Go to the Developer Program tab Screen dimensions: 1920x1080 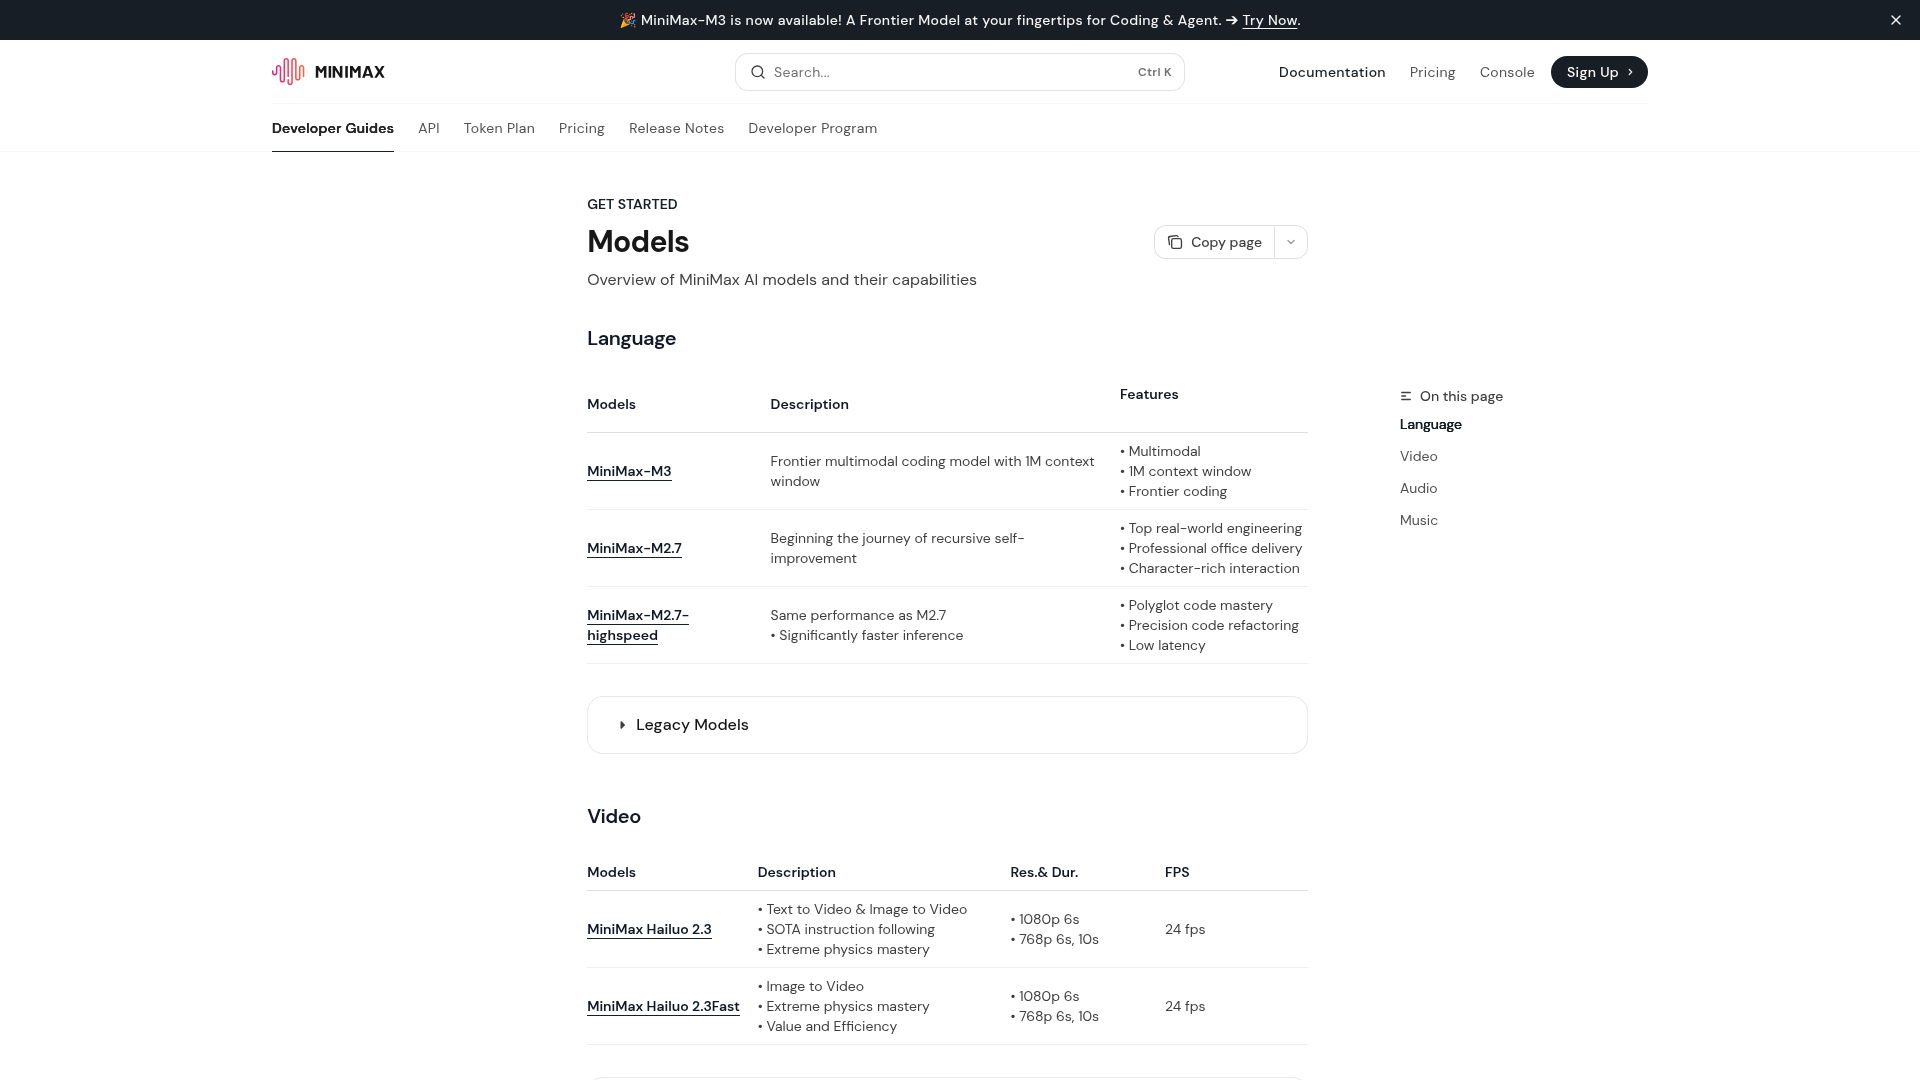pos(812,128)
